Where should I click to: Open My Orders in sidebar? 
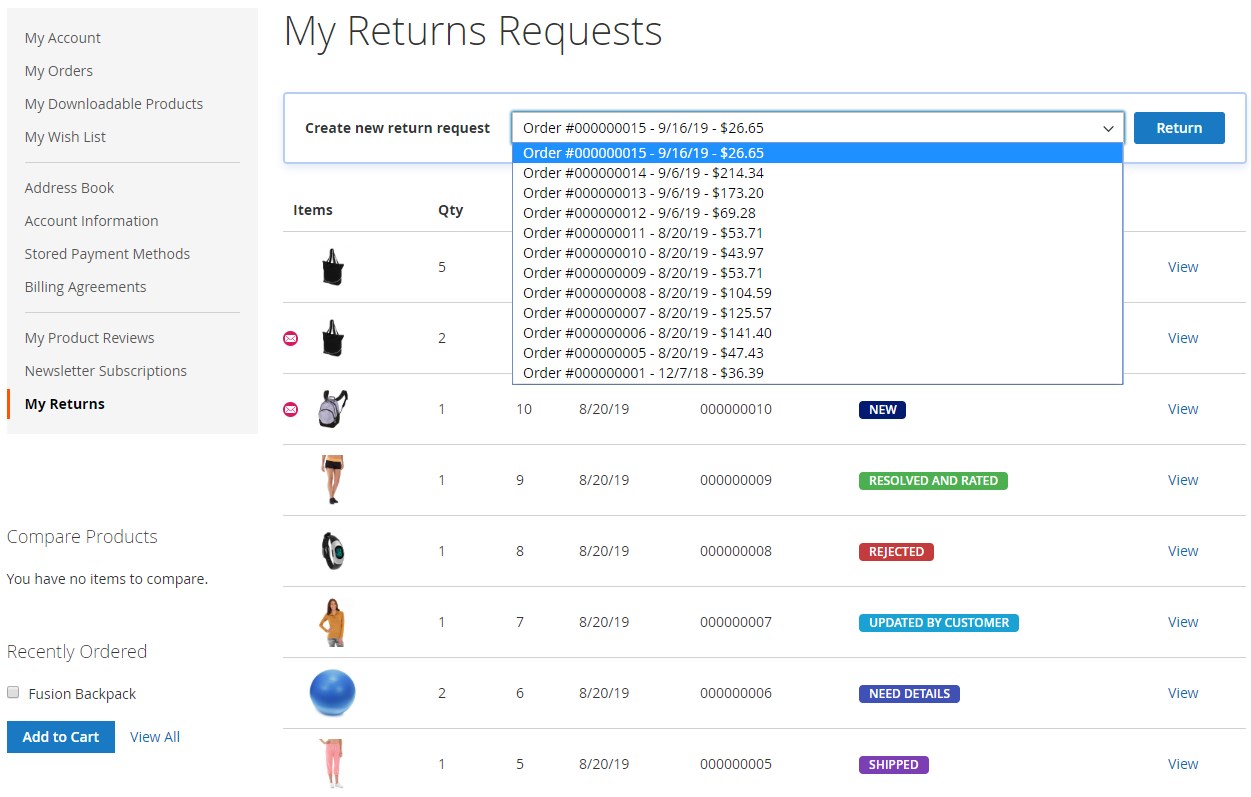[x=59, y=71]
